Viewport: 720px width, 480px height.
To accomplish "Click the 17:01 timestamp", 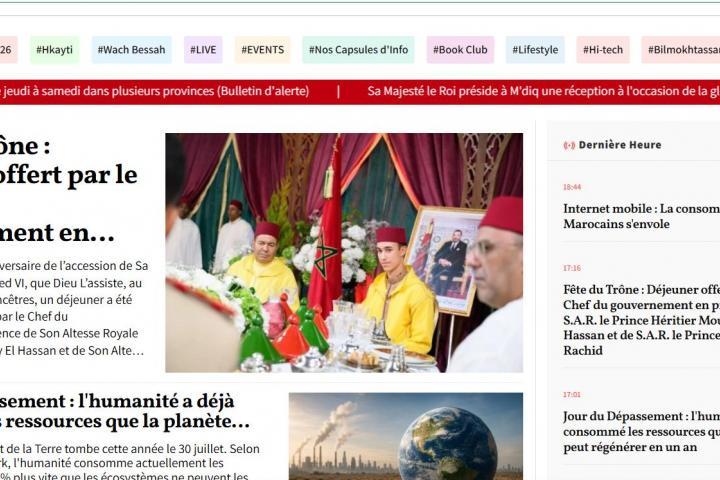I will [572, 395].
